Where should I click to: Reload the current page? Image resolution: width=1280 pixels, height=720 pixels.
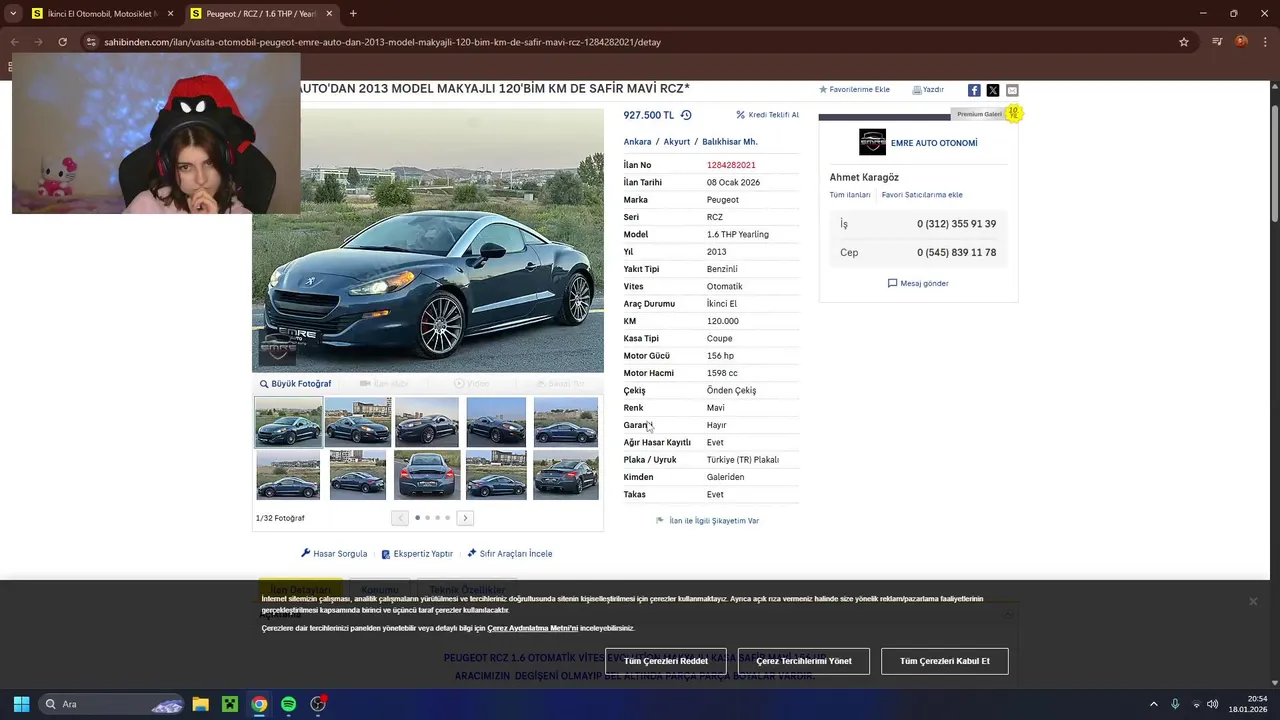point(62,42)
